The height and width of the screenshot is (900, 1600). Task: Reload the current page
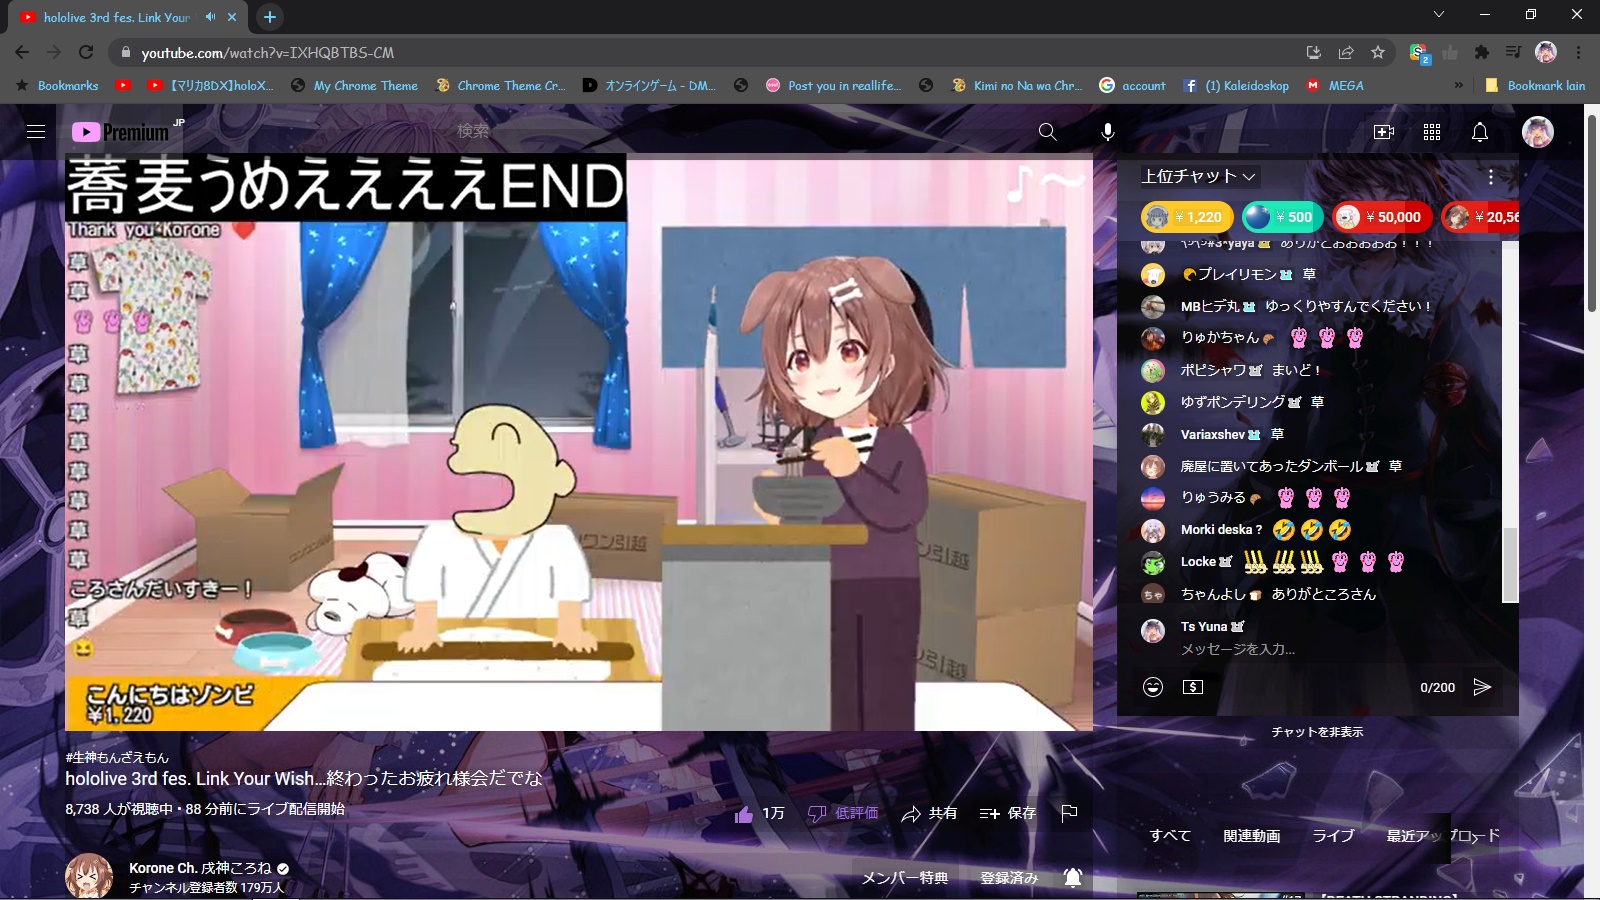pyautogui.click(x=86, y=52)
